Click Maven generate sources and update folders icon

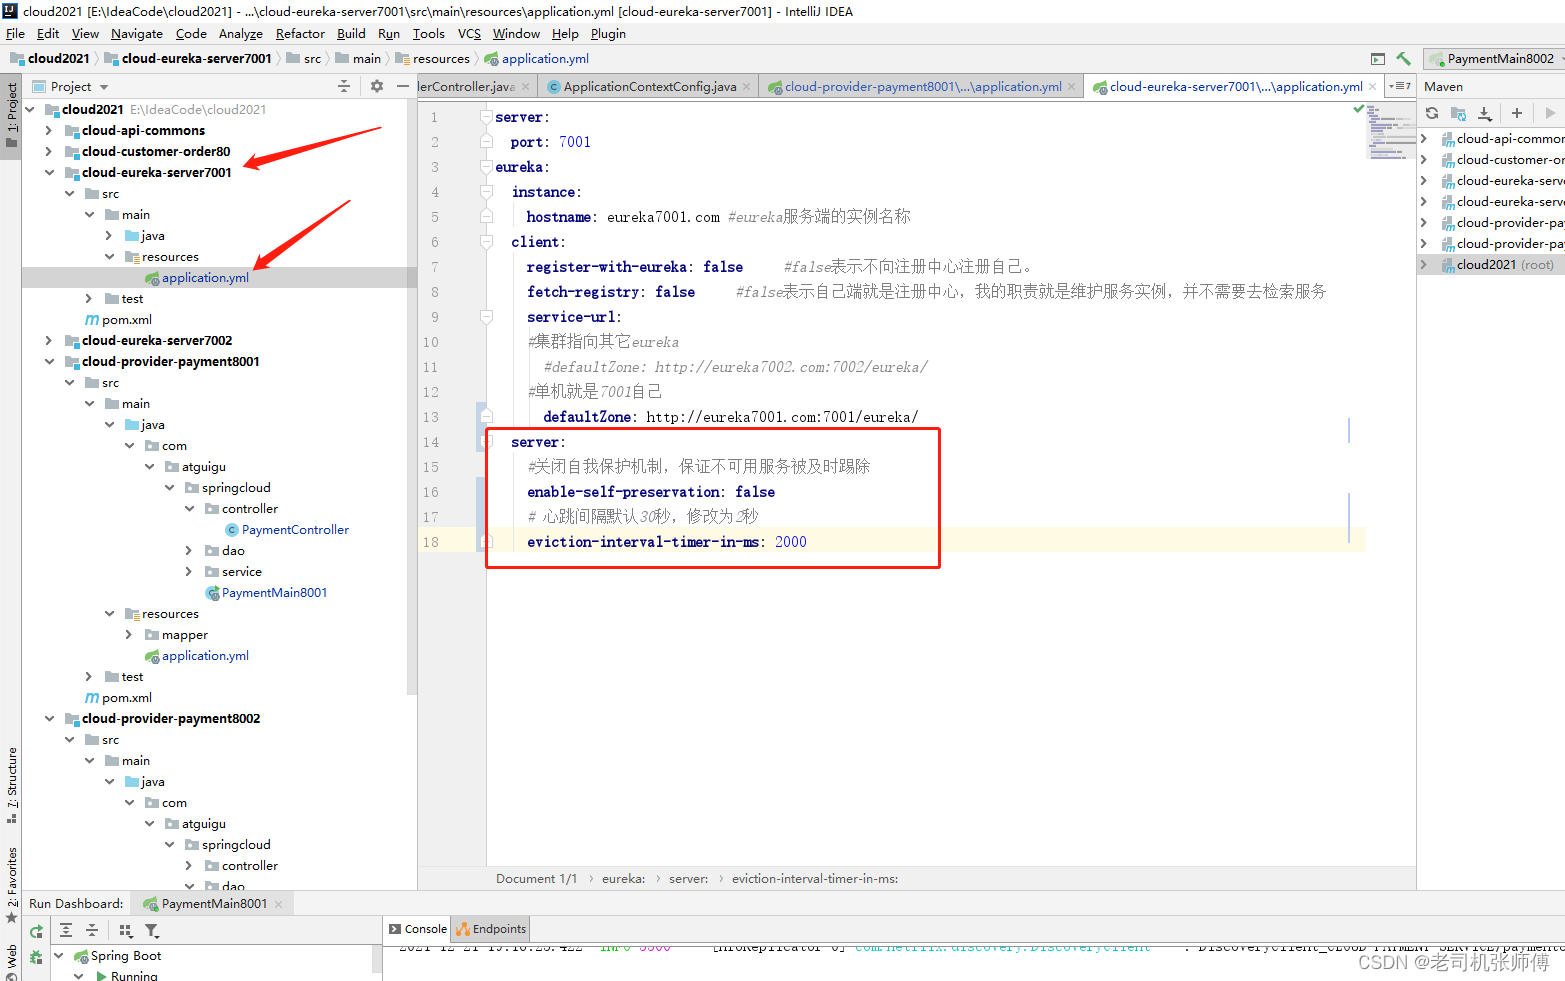(x=1458, y=113)
